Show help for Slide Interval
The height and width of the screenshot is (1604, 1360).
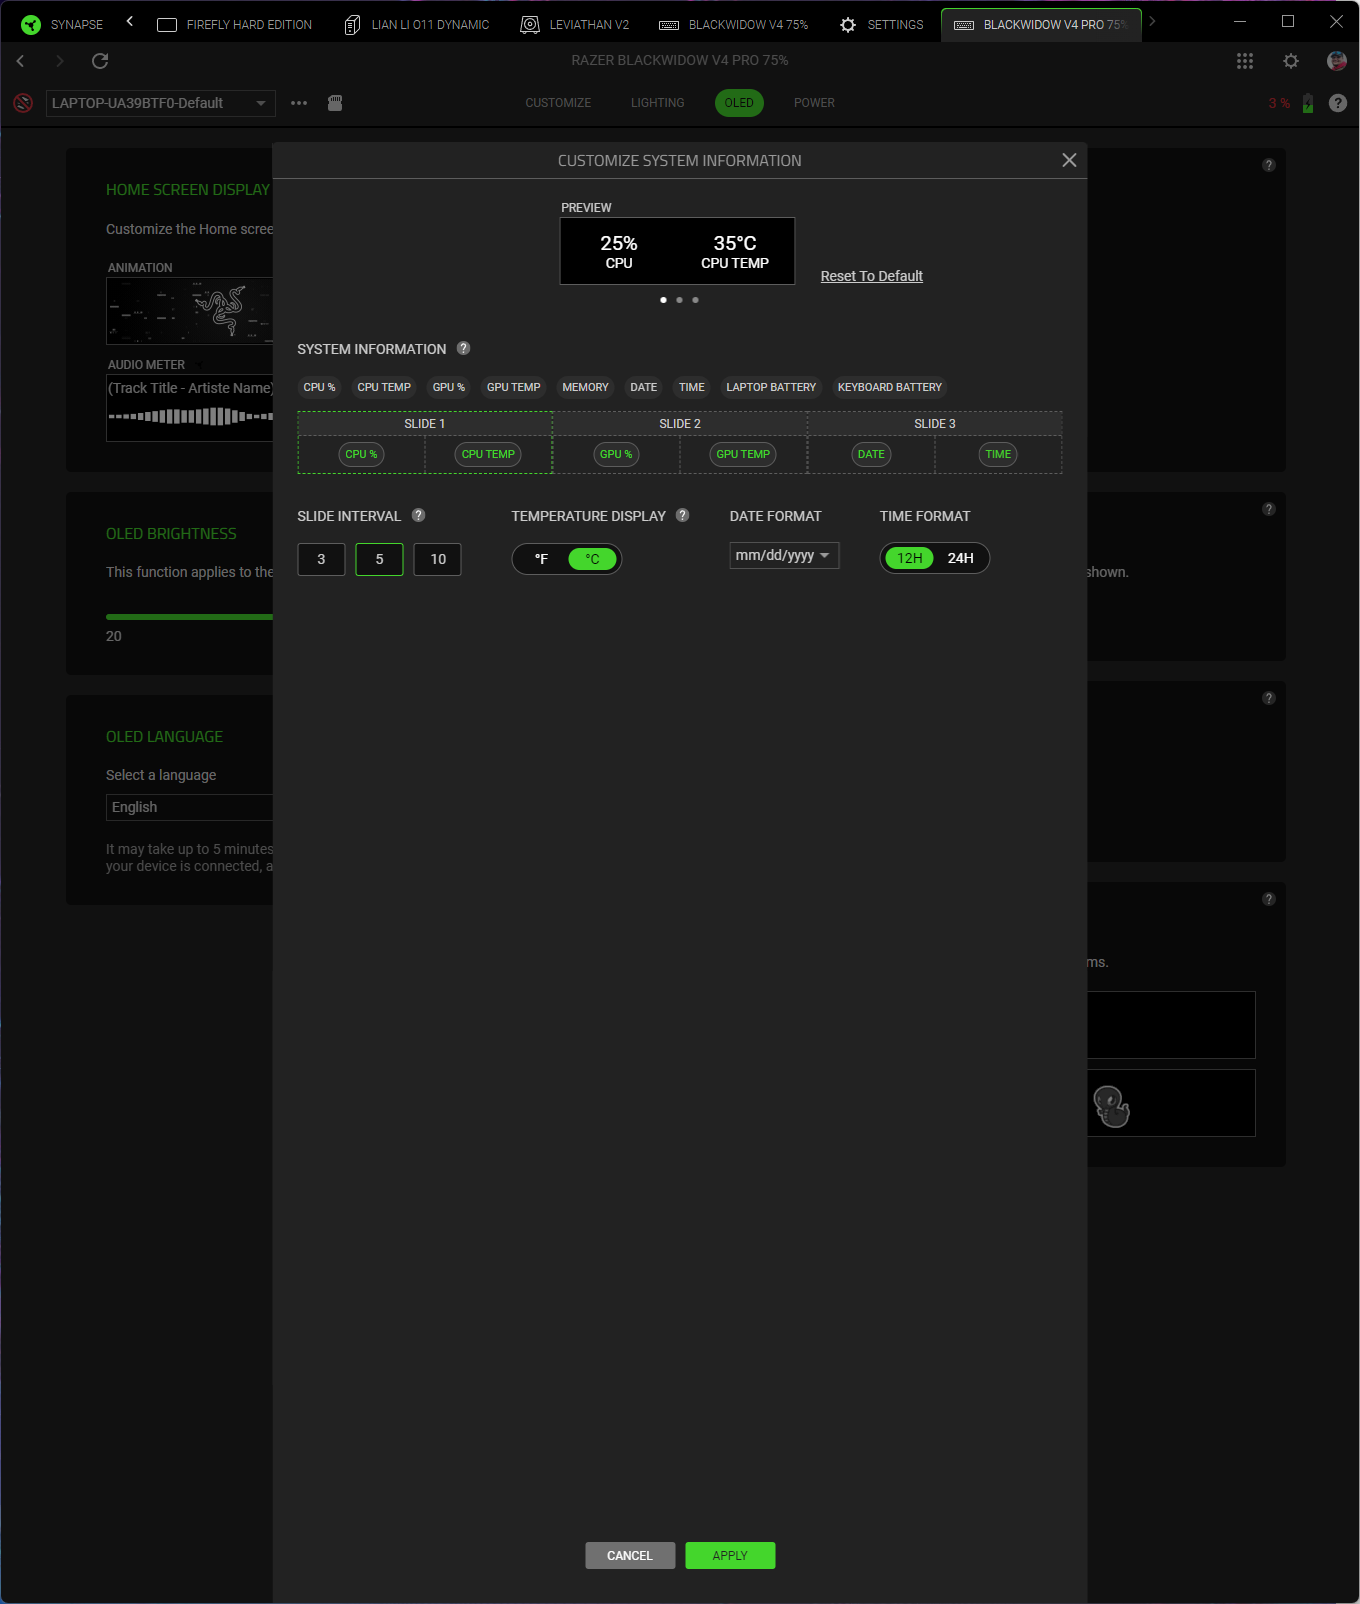[419, 515]
